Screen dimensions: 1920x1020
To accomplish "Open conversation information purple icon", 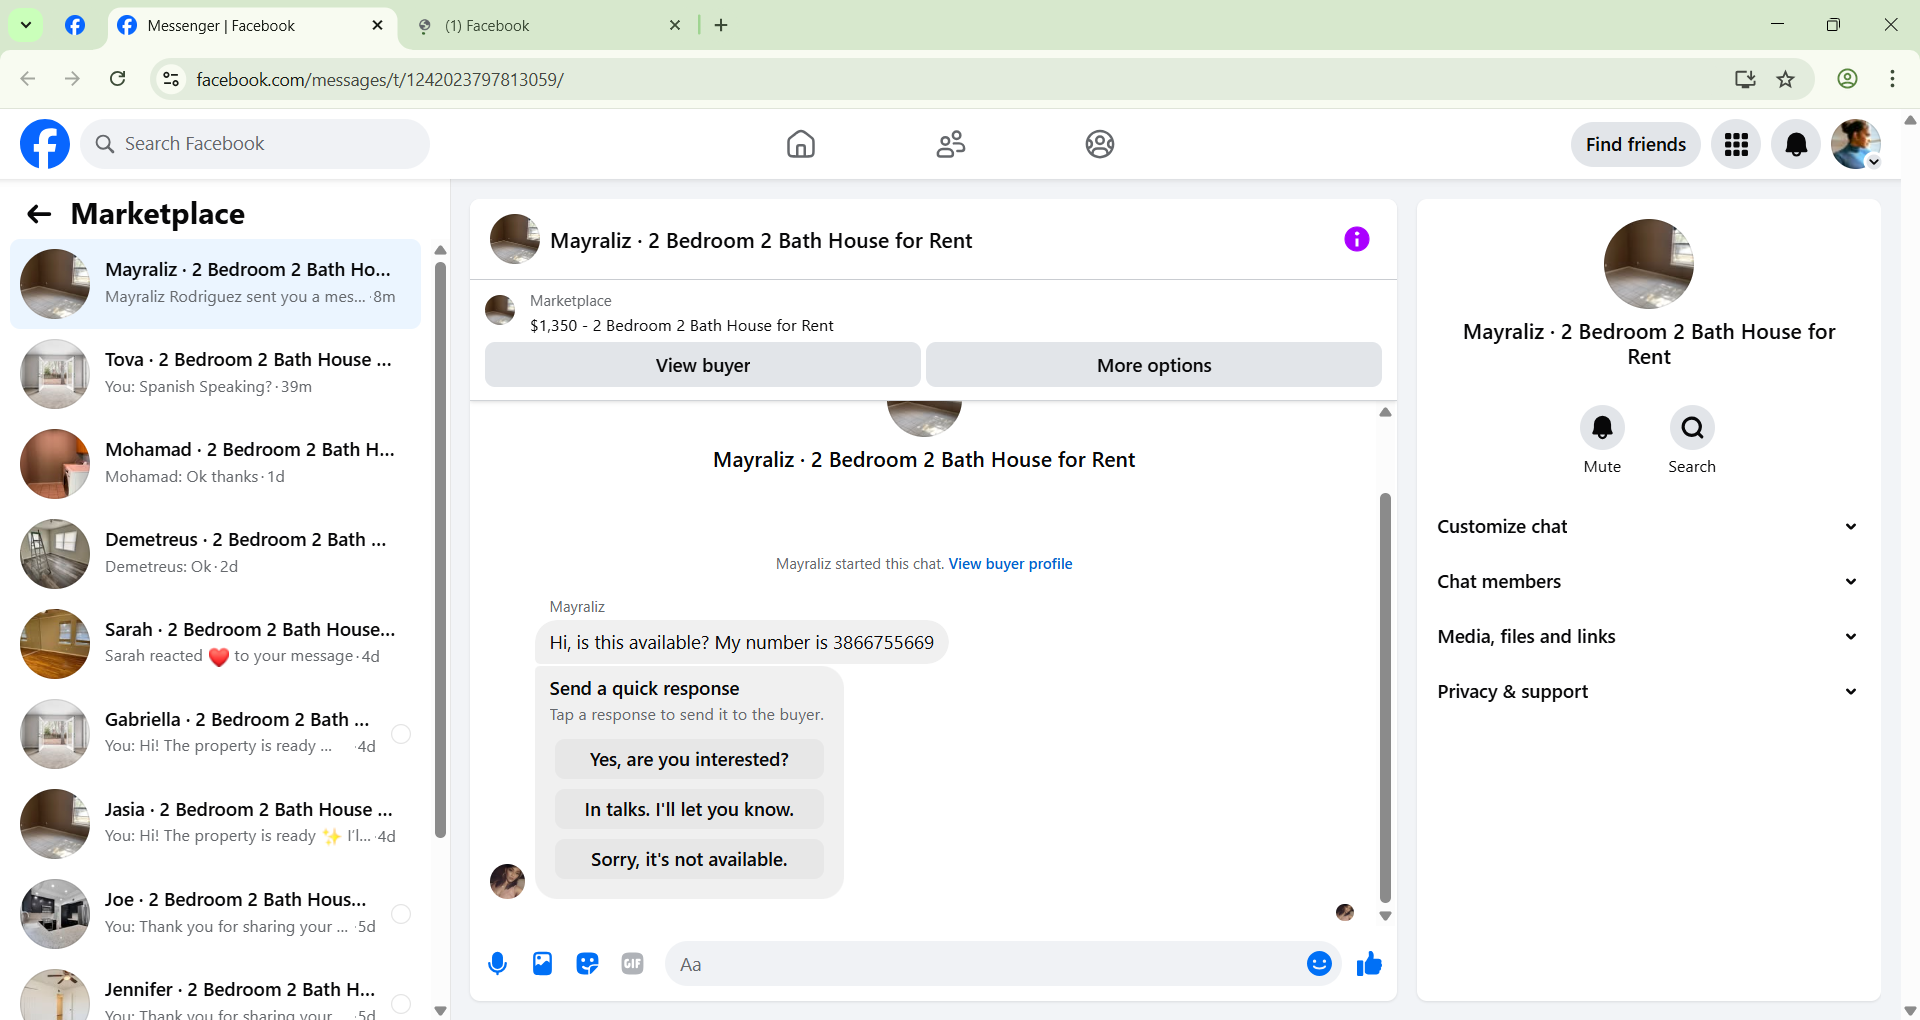I will 1357,239.
